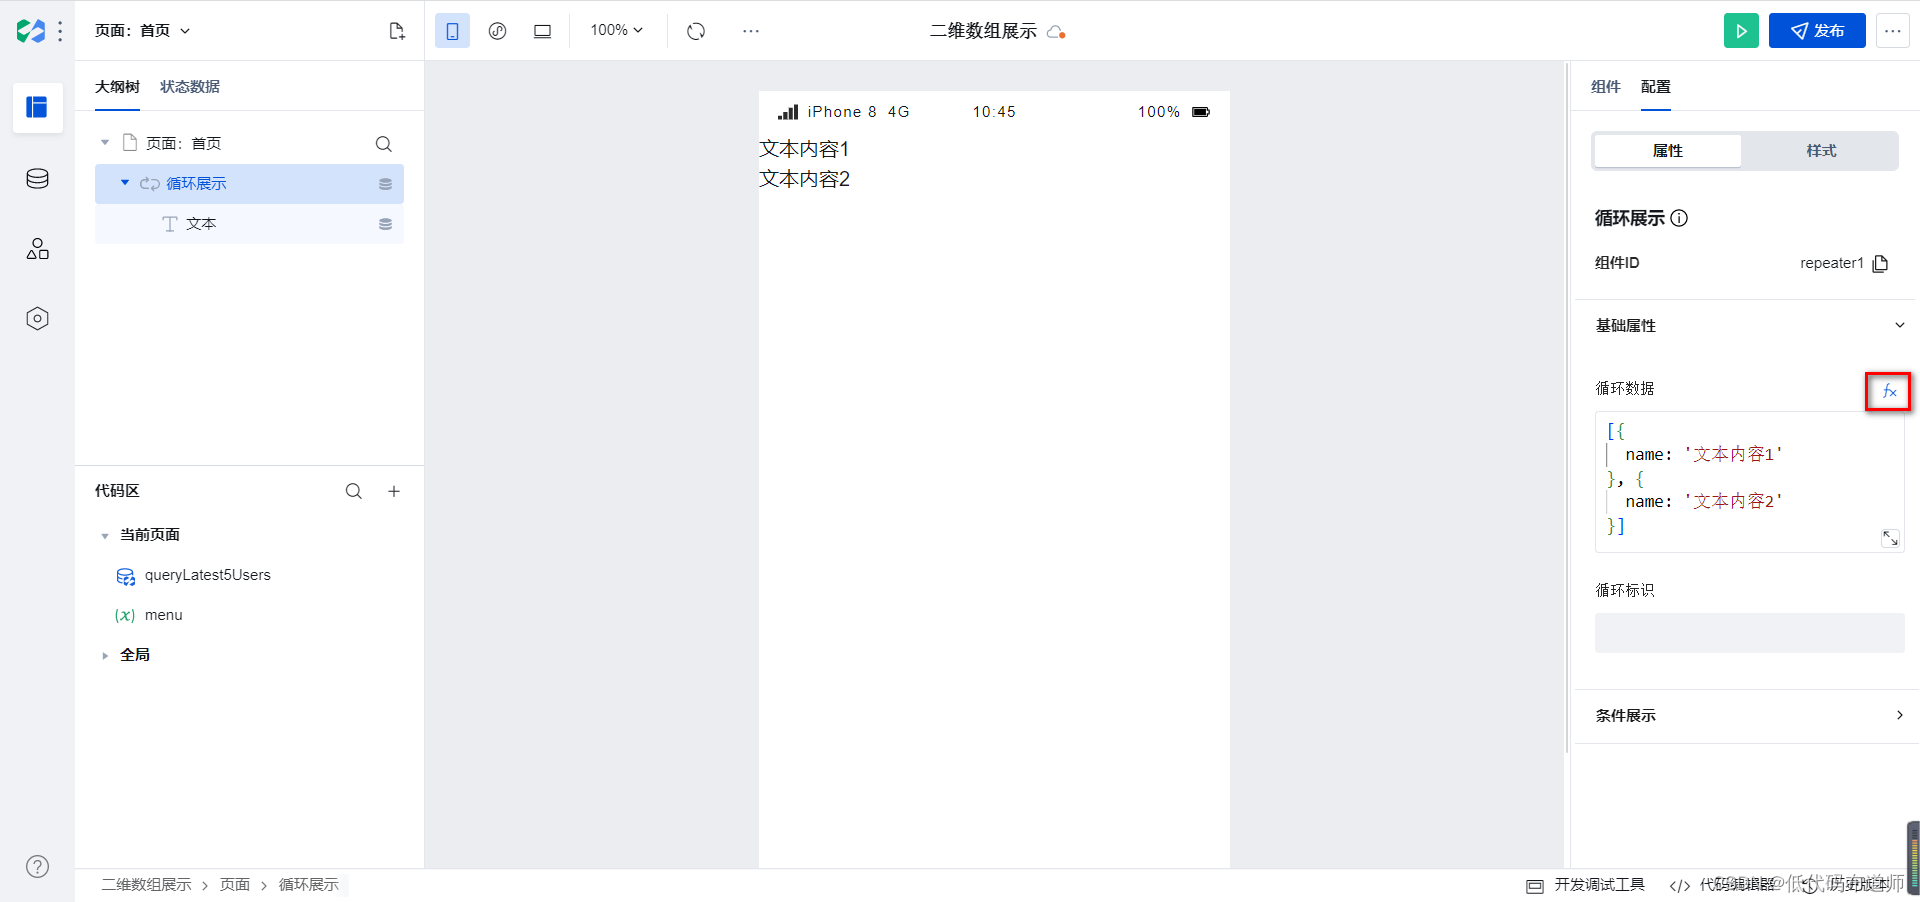The image size is (1920, 902).
Task: Open the page layout sidebar panel
Action: (x=37, y=107)
